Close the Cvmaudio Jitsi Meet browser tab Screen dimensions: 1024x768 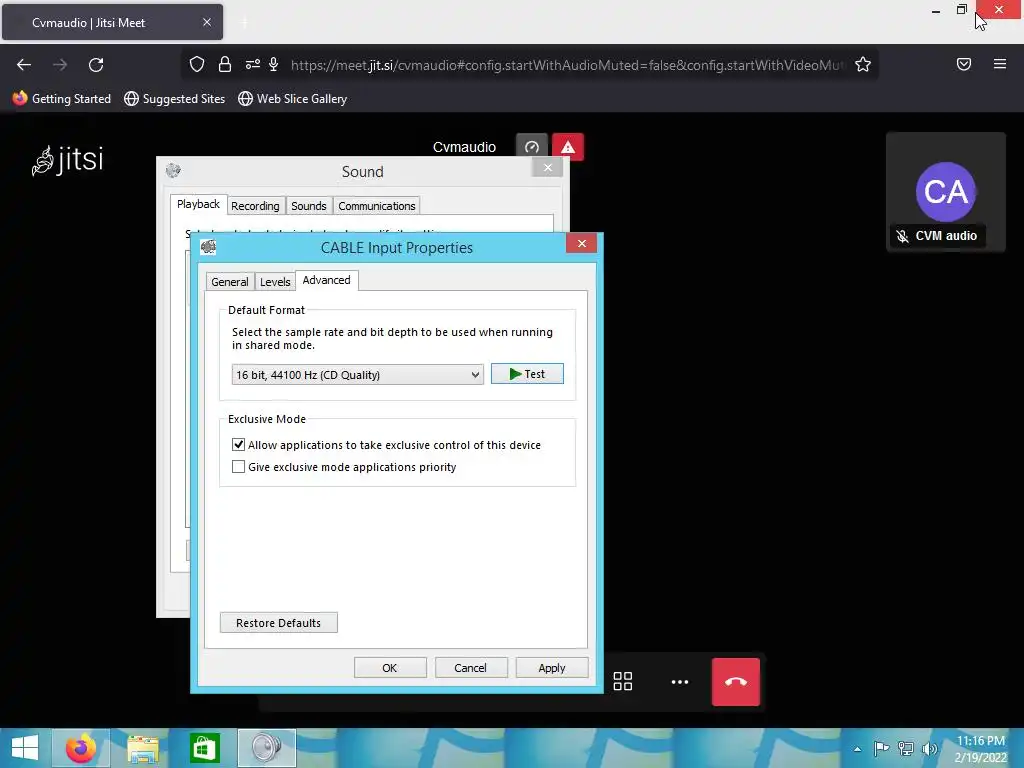(207, 22)
